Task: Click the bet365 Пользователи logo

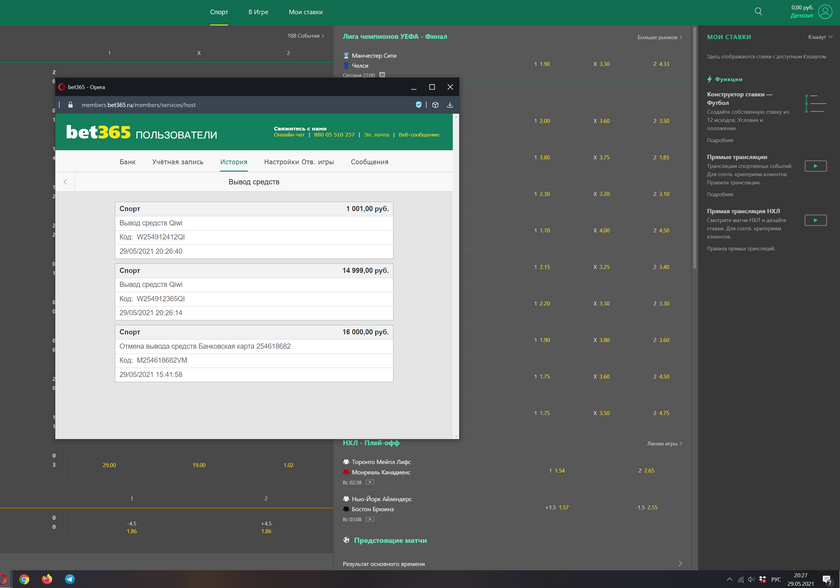Action: 141,132
